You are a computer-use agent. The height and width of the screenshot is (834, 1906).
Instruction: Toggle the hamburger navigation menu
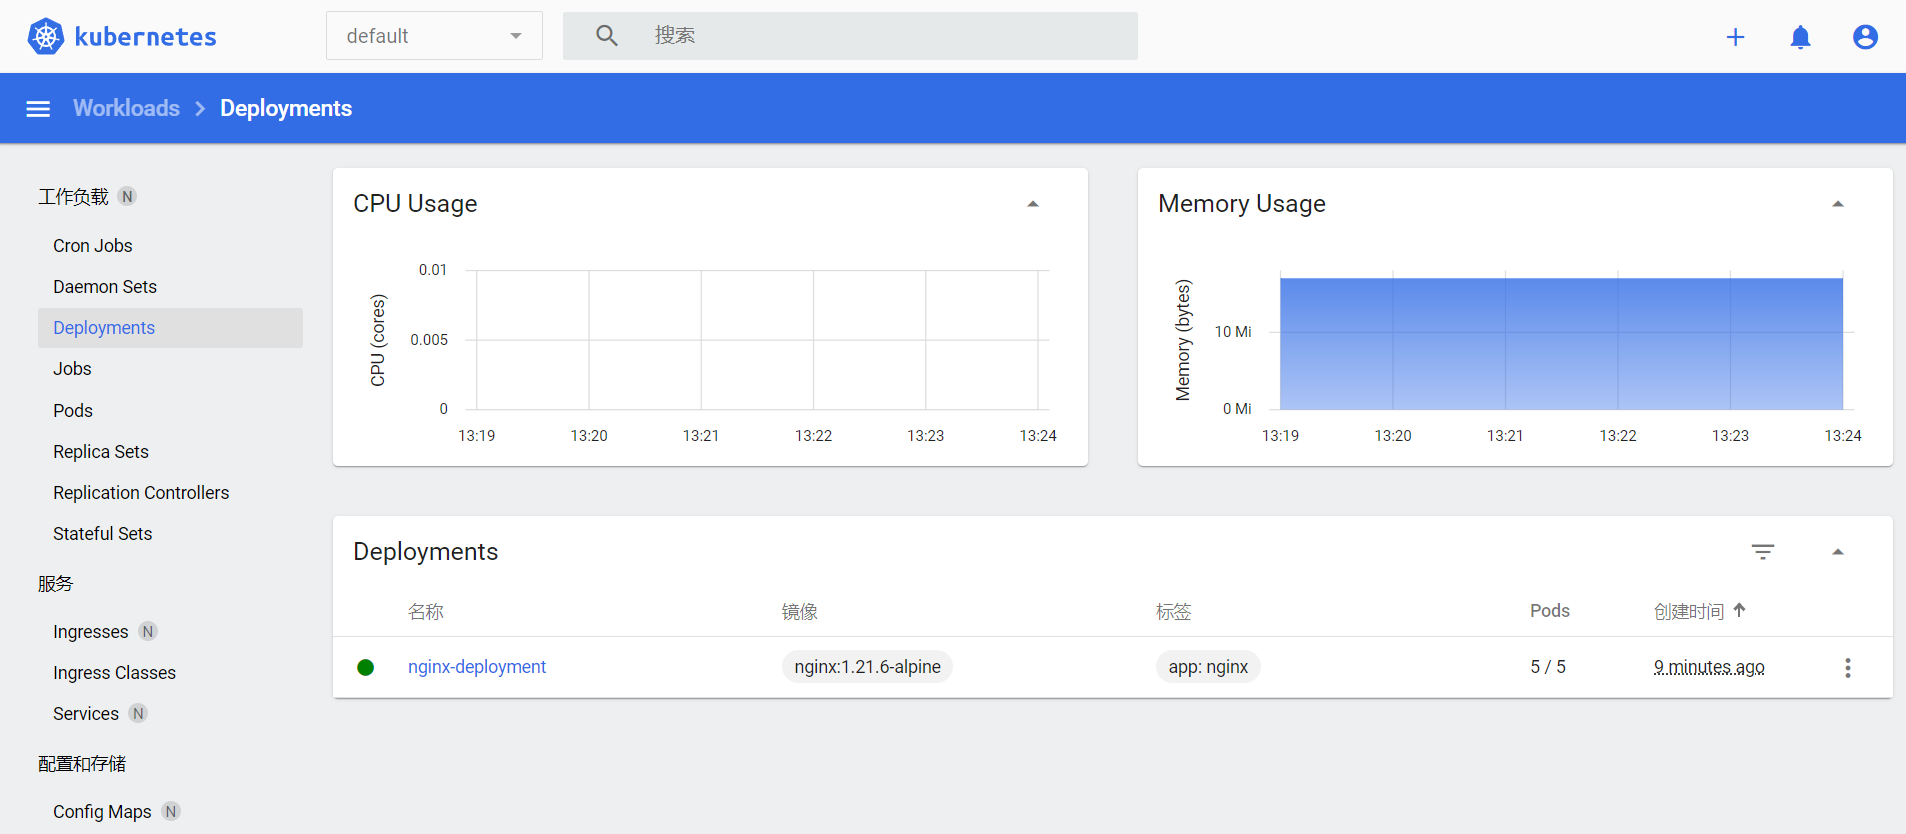[x=38, y=108]
